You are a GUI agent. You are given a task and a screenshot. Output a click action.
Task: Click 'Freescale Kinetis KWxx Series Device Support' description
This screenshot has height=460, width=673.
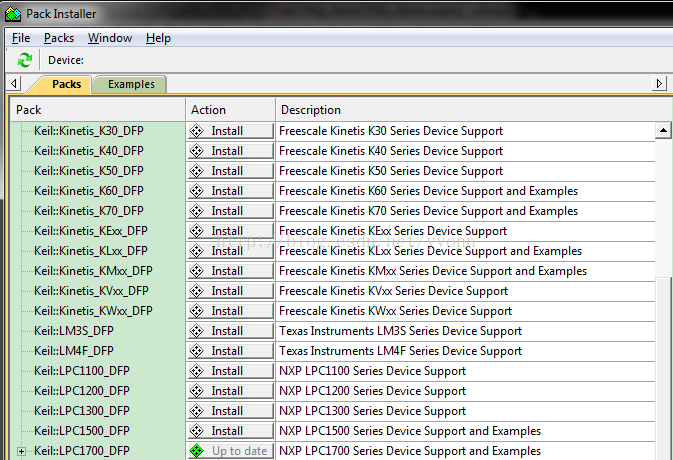tap(395, 311)
